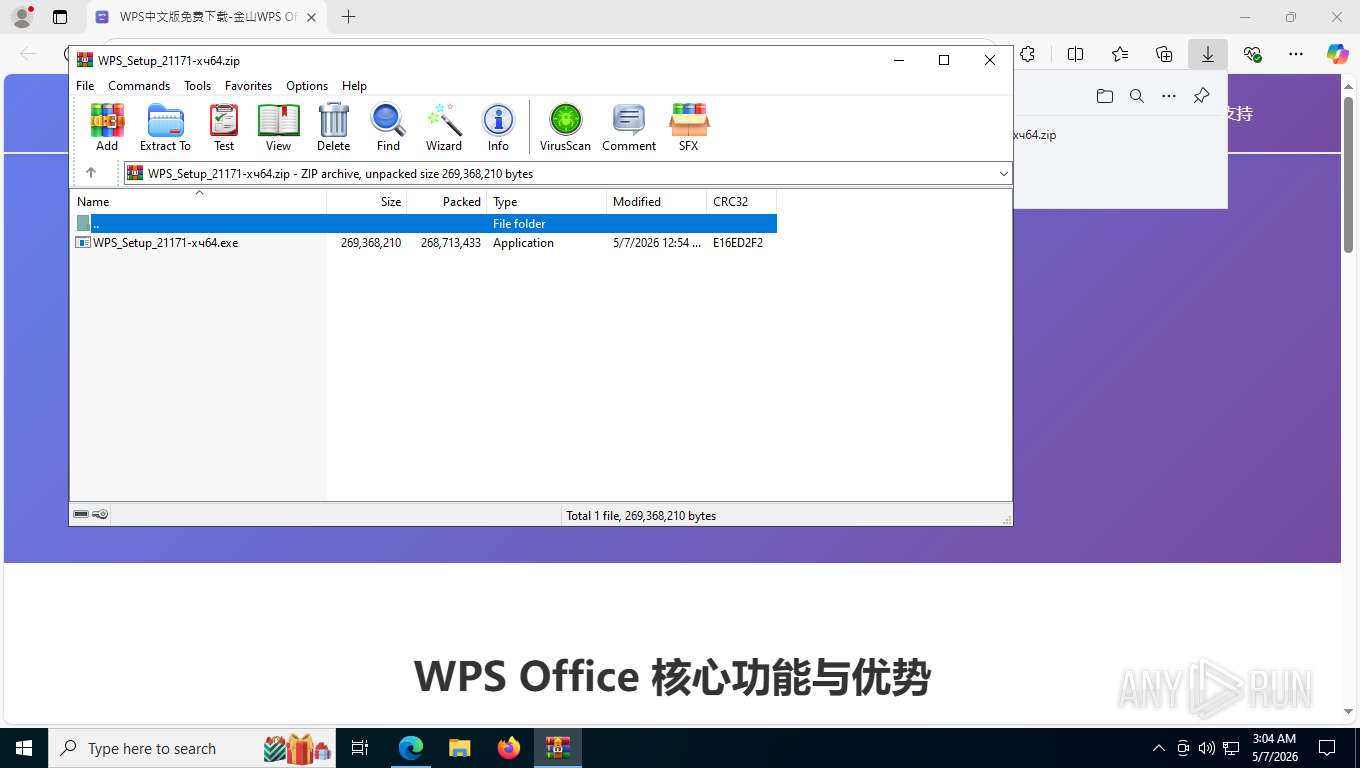
Task: Convert archive with SFX icon
Action: pyautogui.click(x=688, y=127)
